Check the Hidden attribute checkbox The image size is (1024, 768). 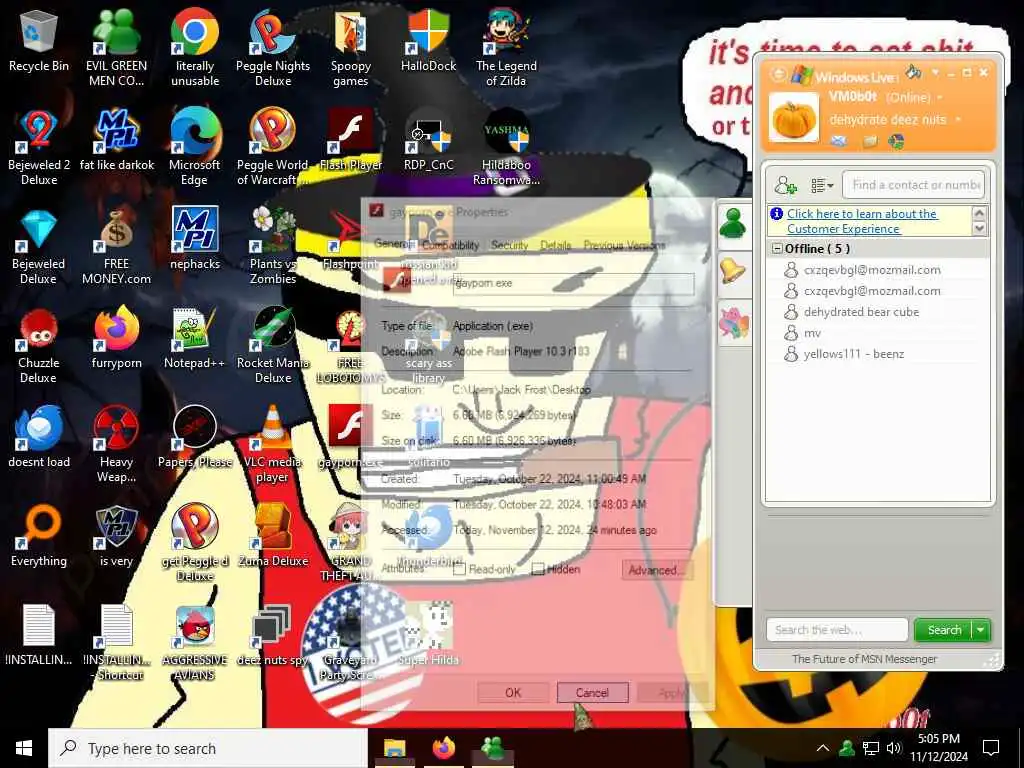537,569
